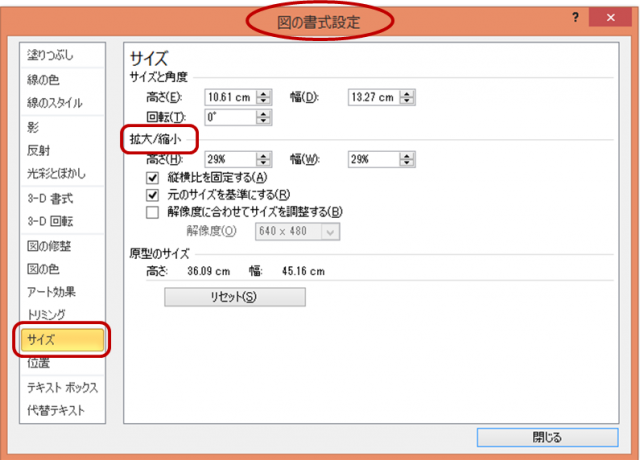Screen dimensions: 640x460
Task: Enable 解像度に合わせてサイズを調整する checkbox
Action: tap(153, 212)
